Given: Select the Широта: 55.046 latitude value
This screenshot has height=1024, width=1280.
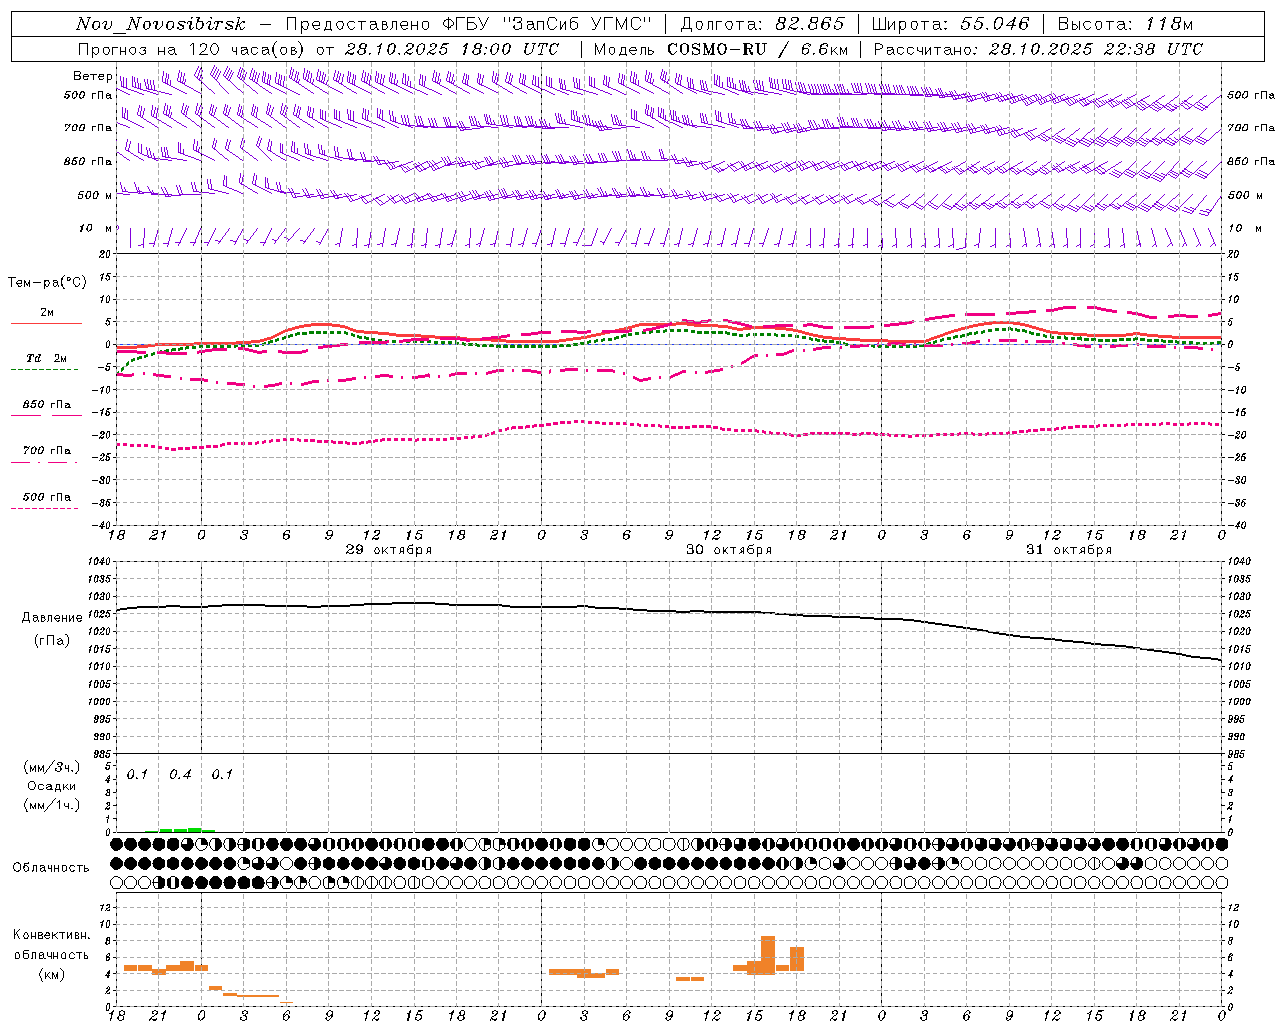Looking at the screenshot, I should tap(951, 24).
